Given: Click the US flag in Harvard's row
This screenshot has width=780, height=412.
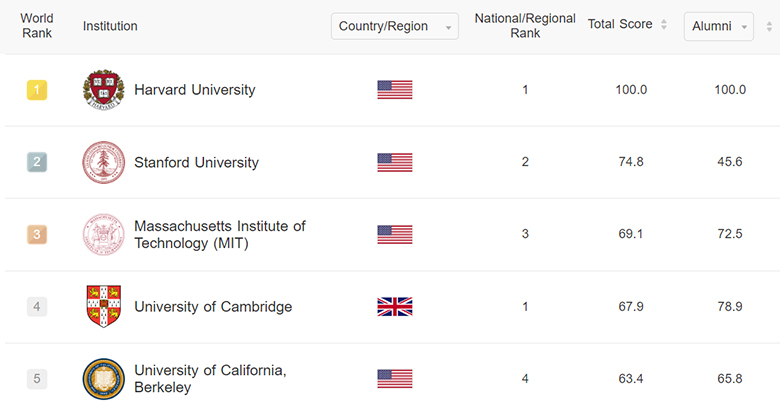Looking at the screenshot, I should point(395,90).
